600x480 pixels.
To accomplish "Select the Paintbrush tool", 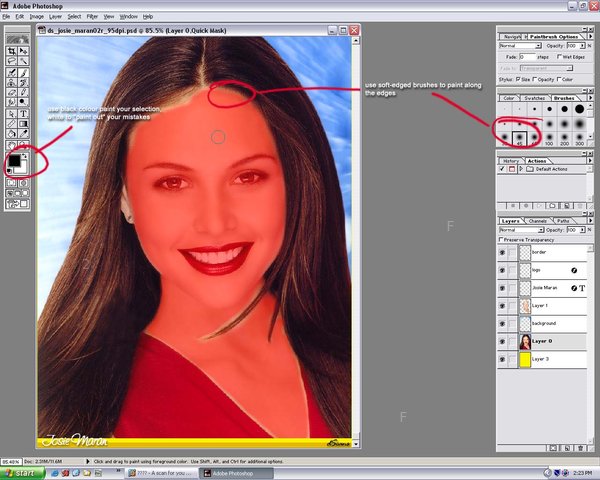I will coord(23,72).
